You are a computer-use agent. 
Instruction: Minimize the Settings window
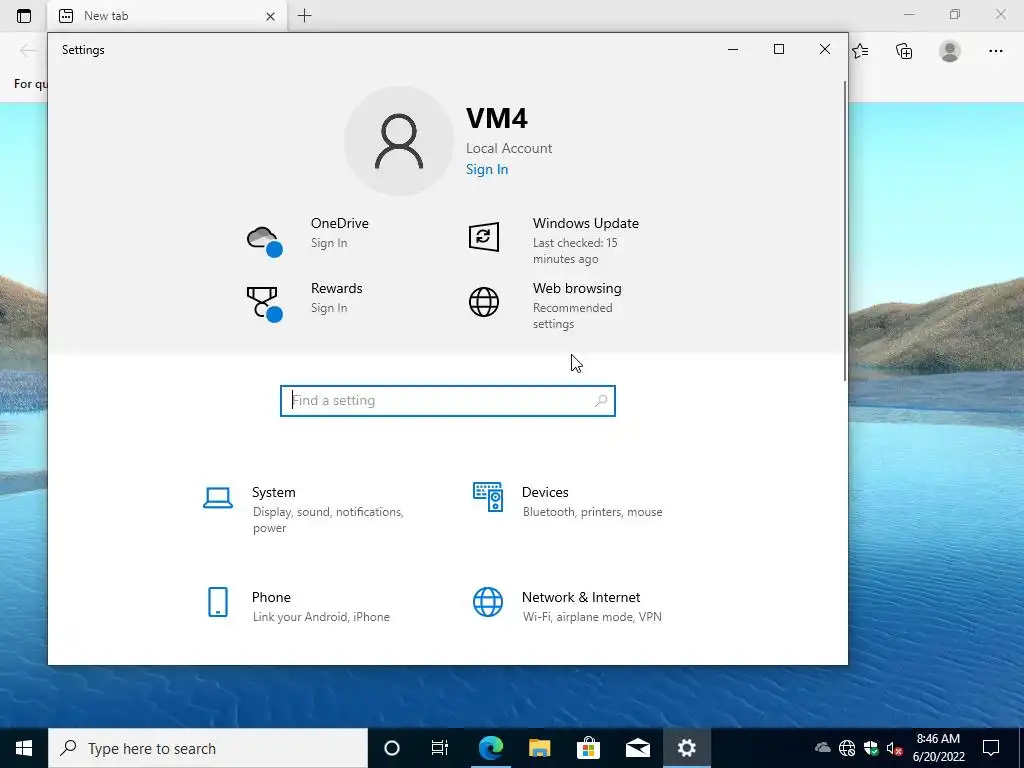[x=733, y=50]
